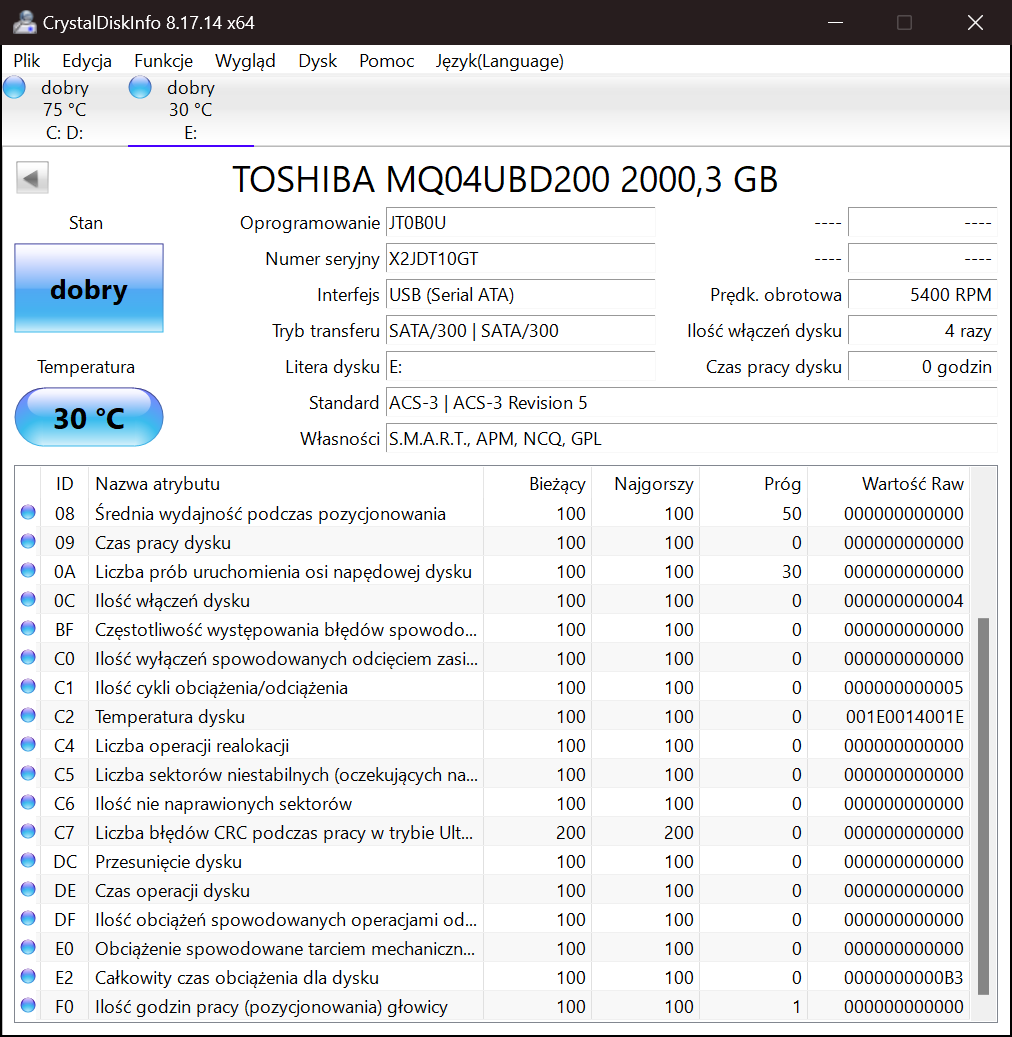This screenshot has width=1012, height=1037.
Task: Click the previous disk arrow button
Action: tap(32, 177)
